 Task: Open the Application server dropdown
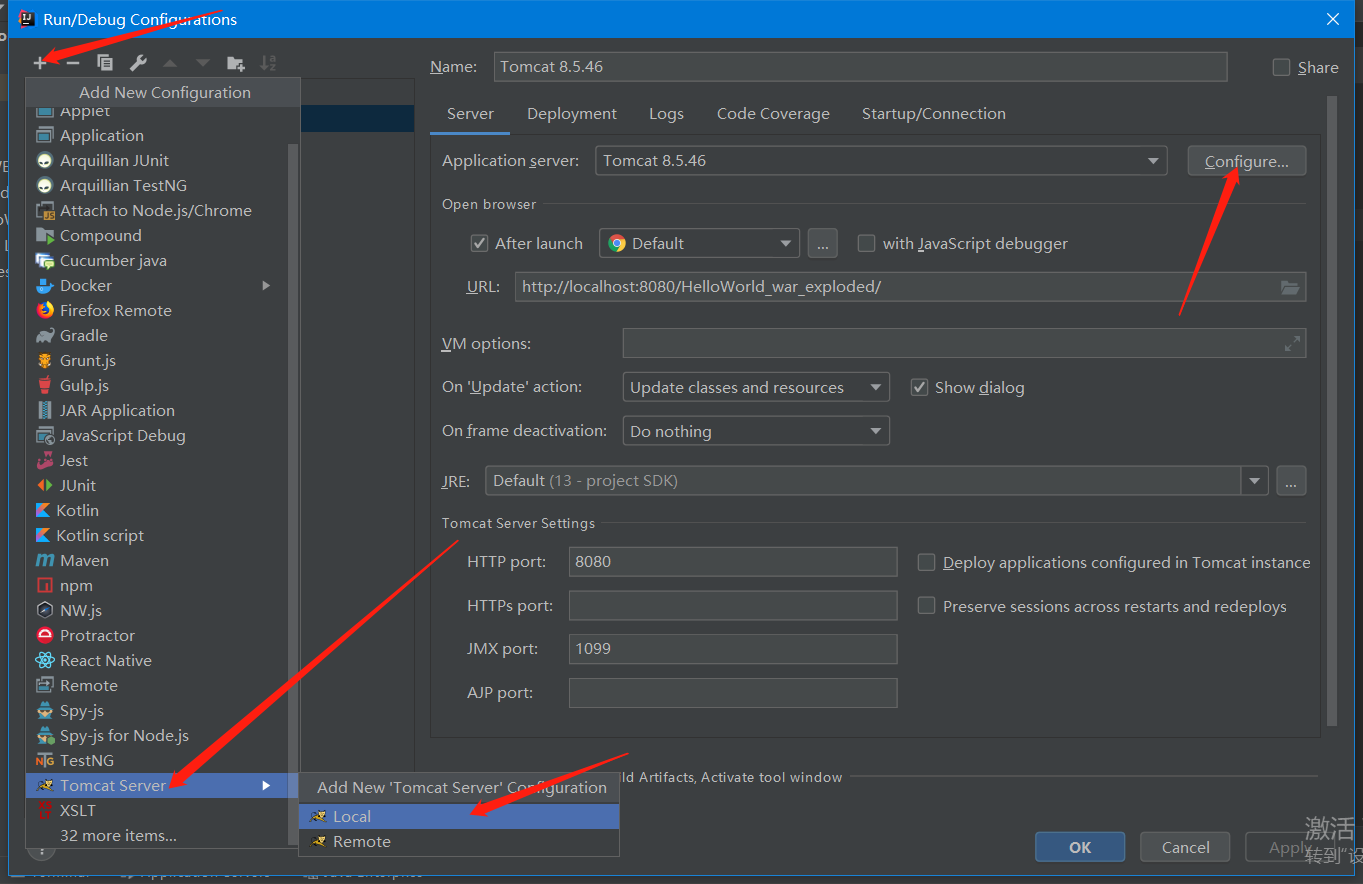point(881,160)
